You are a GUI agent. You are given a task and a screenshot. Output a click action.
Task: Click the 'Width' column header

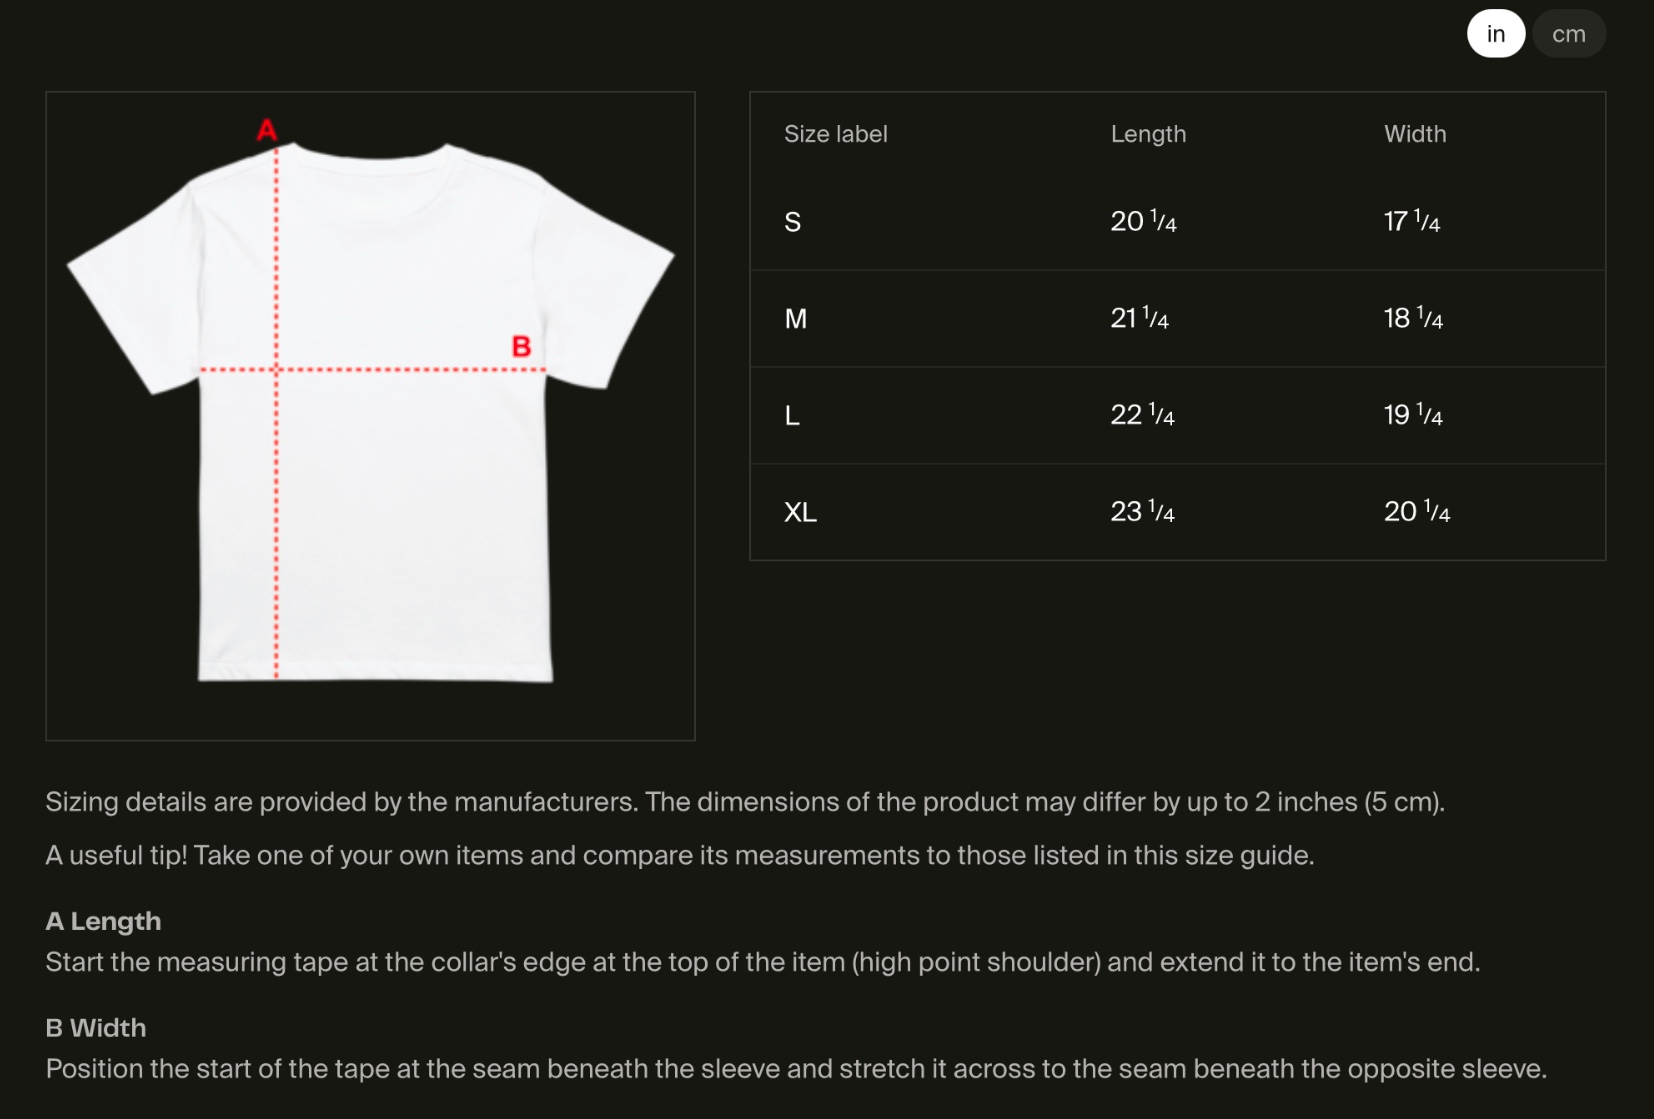tap(1414, 134)
